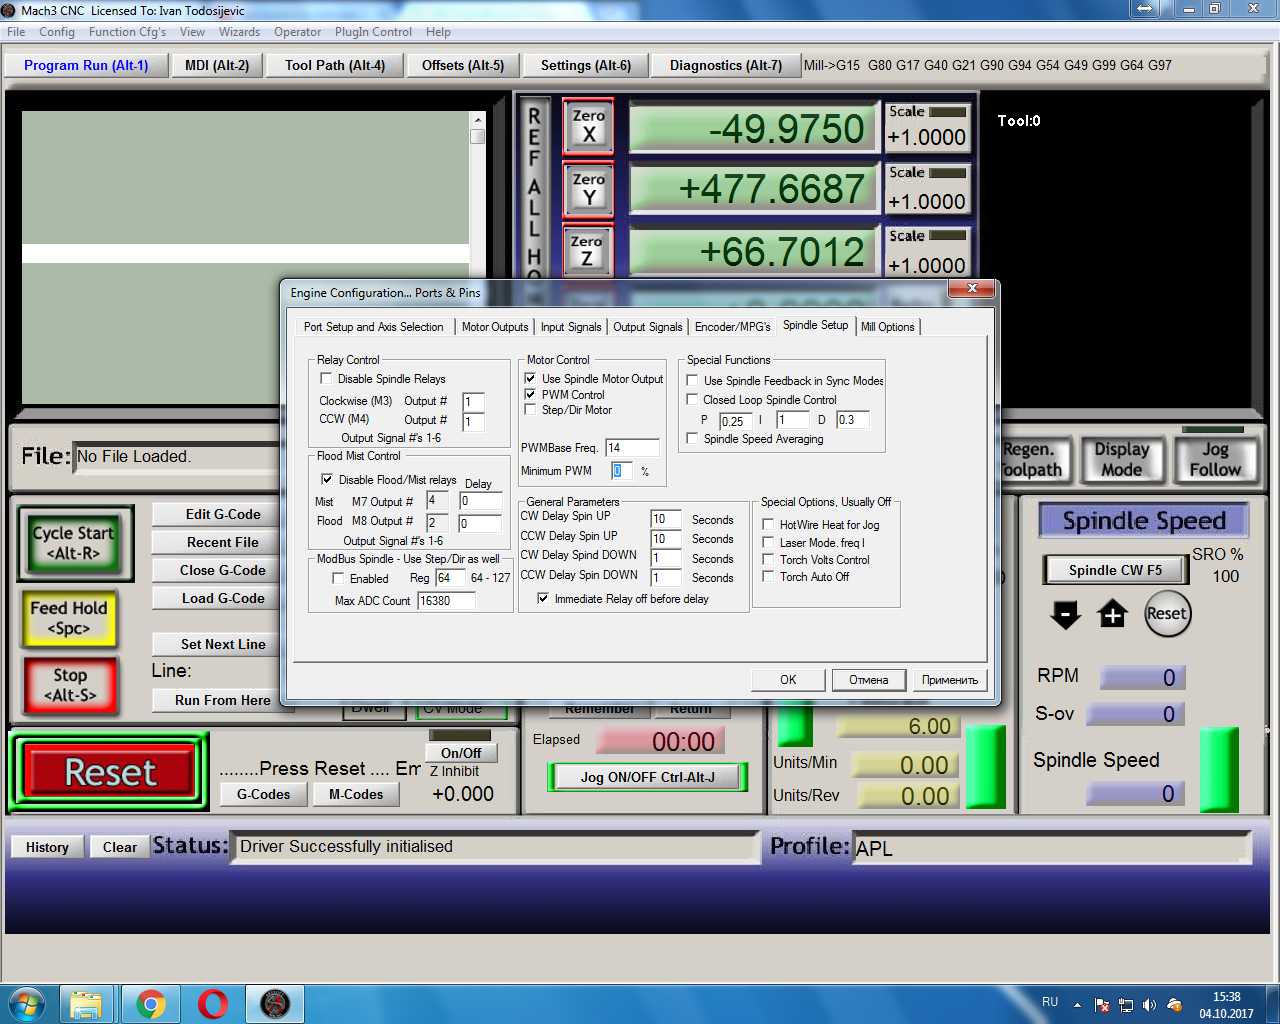The width and height of the screenshot is (1280, 1024).
Task: Open Opera browser from the taskbar
Action: (213, 1004)
